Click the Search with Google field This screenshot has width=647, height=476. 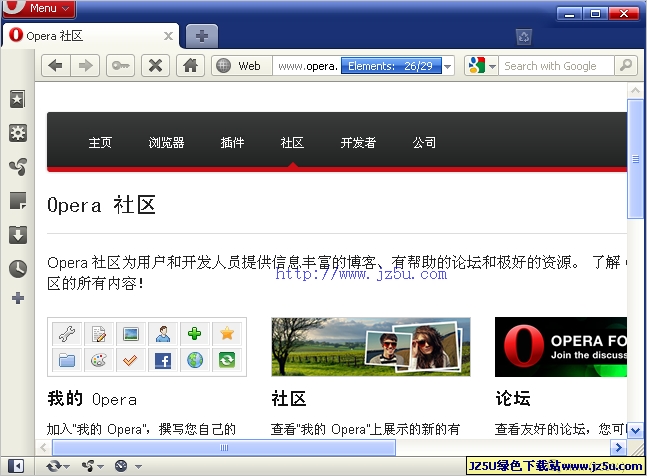[x=556, y=66]
